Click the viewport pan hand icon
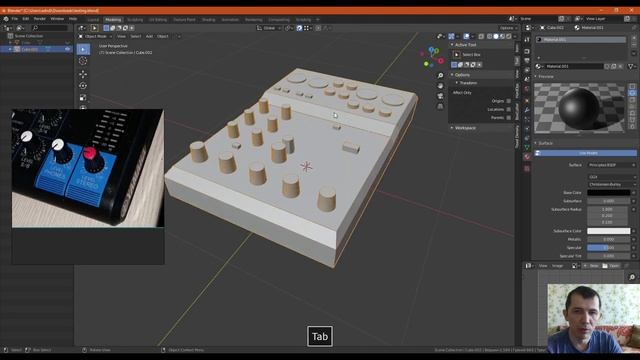 click(440, 86)
